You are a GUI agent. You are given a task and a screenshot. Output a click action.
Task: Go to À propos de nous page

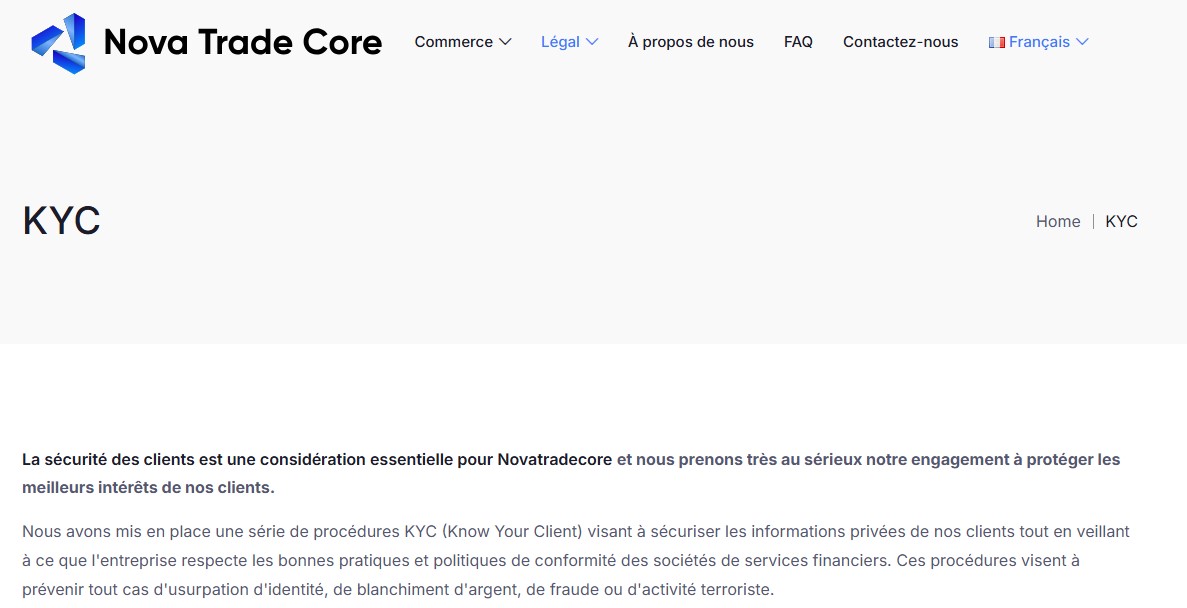pos(690,42)
